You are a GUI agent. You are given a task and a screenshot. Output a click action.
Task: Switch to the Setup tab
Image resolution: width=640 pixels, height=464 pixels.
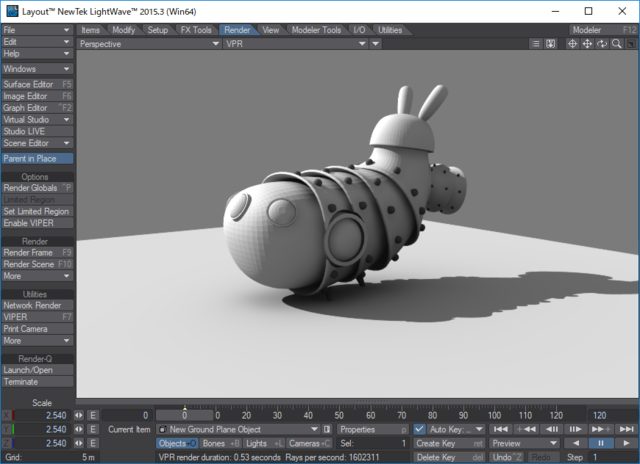coord(158,30)
